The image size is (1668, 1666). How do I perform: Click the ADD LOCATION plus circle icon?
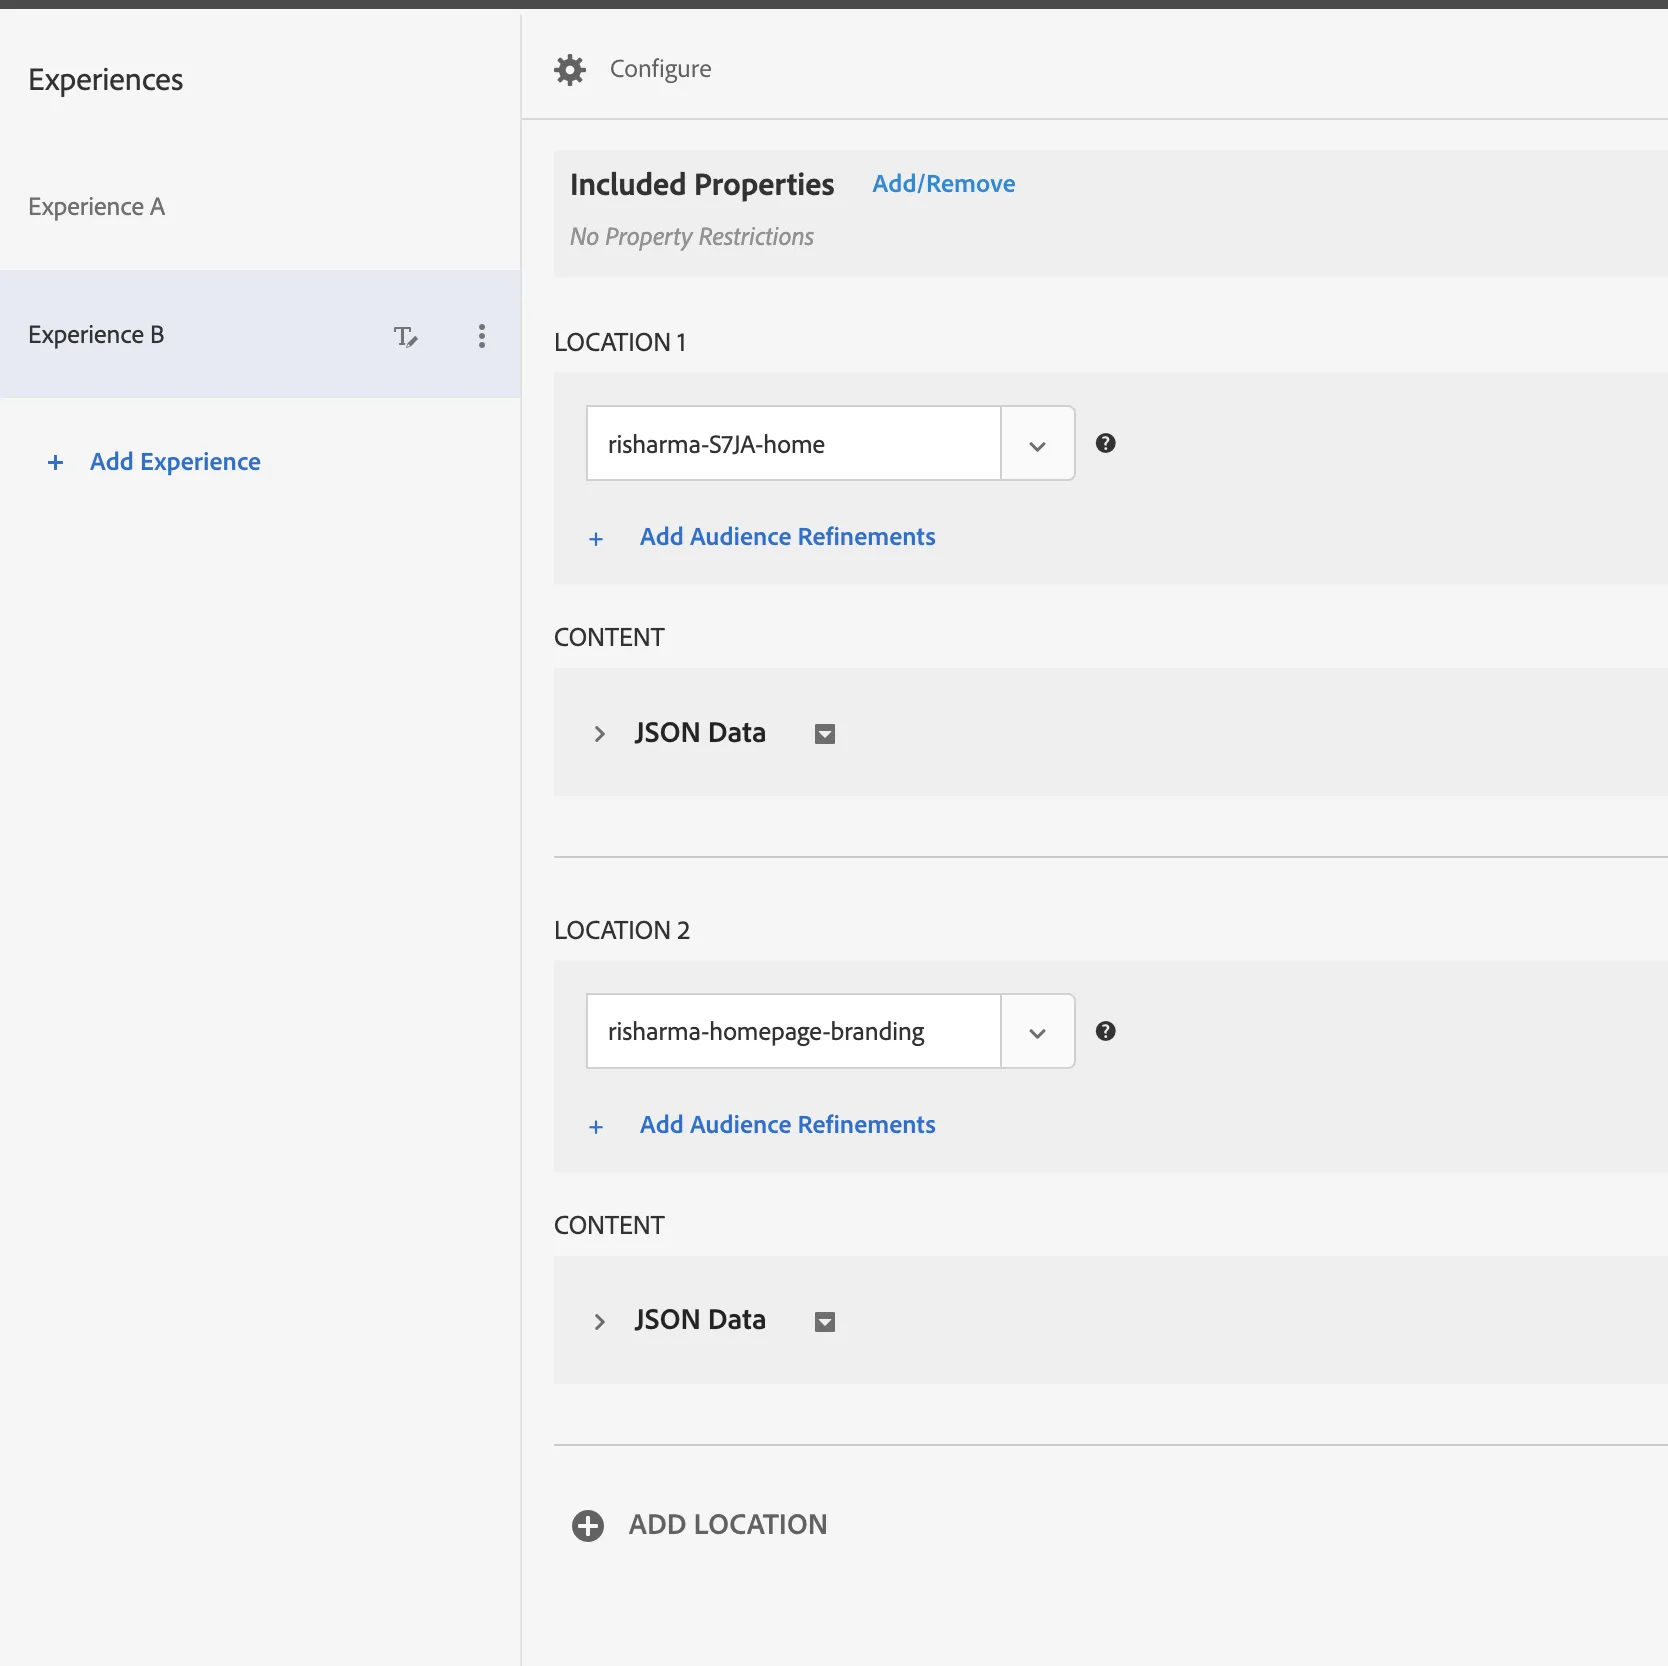click(588, 1526)
